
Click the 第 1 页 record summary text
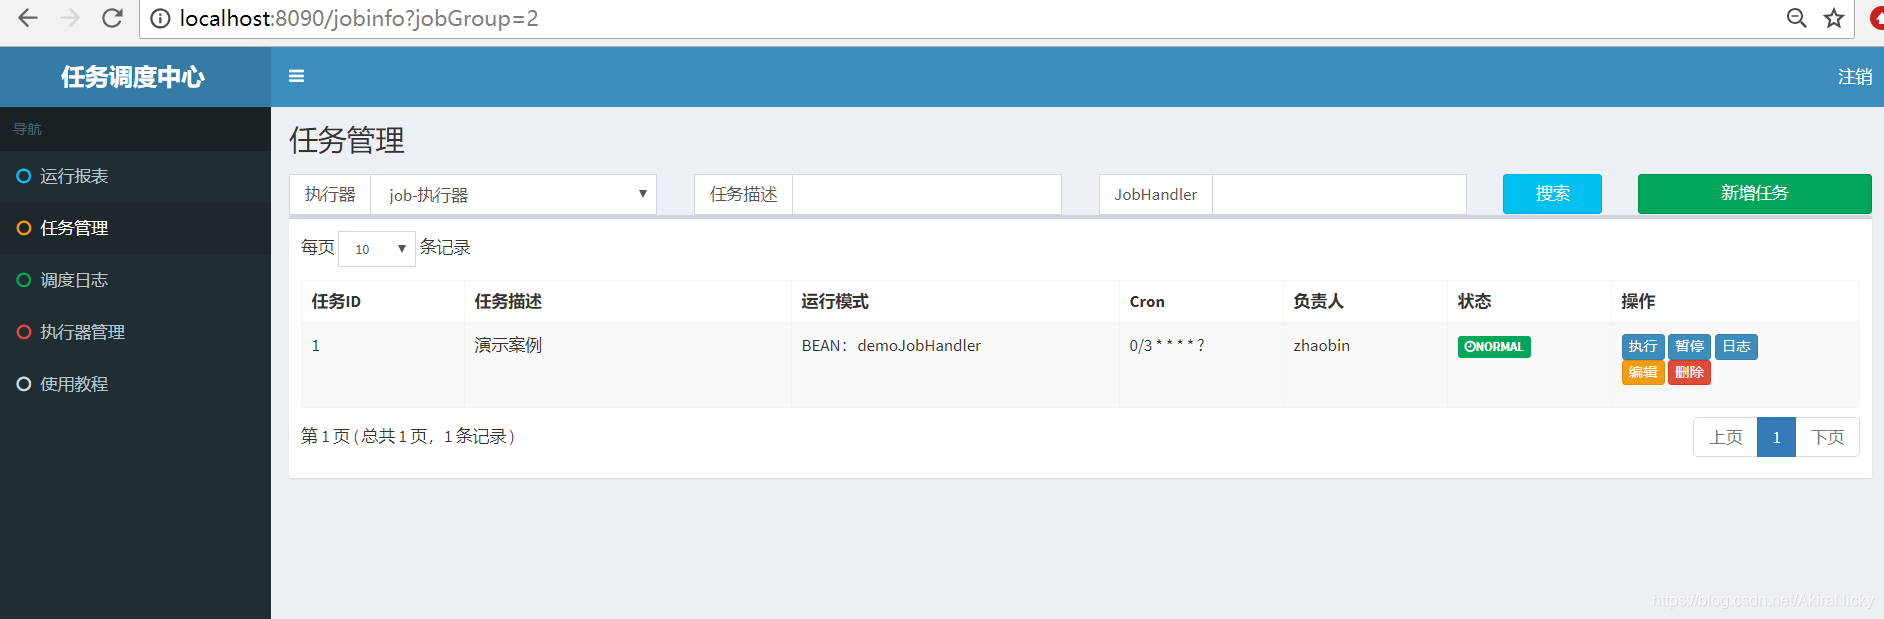pyautogui.click(x=408, y=437)
